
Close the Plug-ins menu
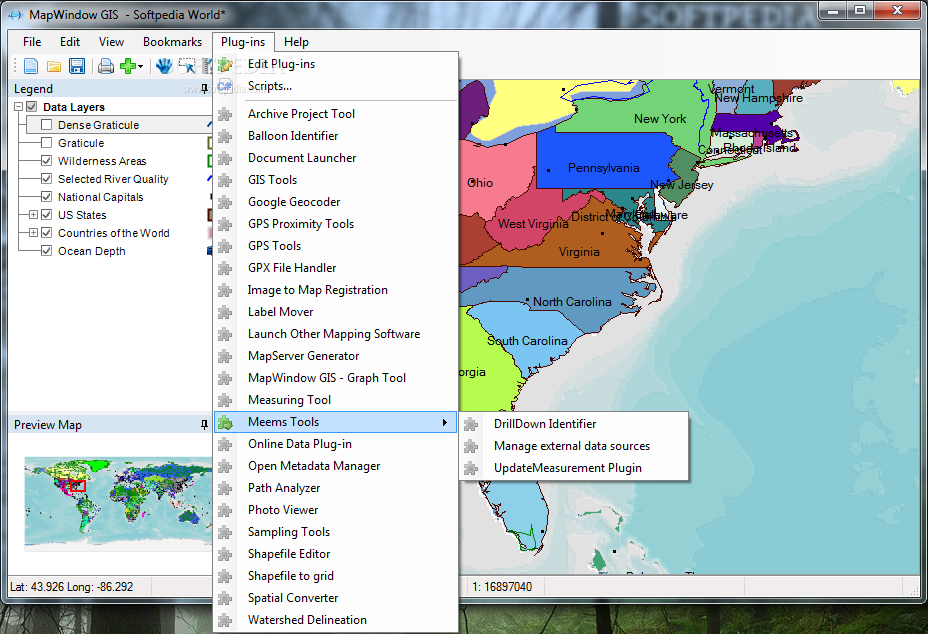pos(243,42)
